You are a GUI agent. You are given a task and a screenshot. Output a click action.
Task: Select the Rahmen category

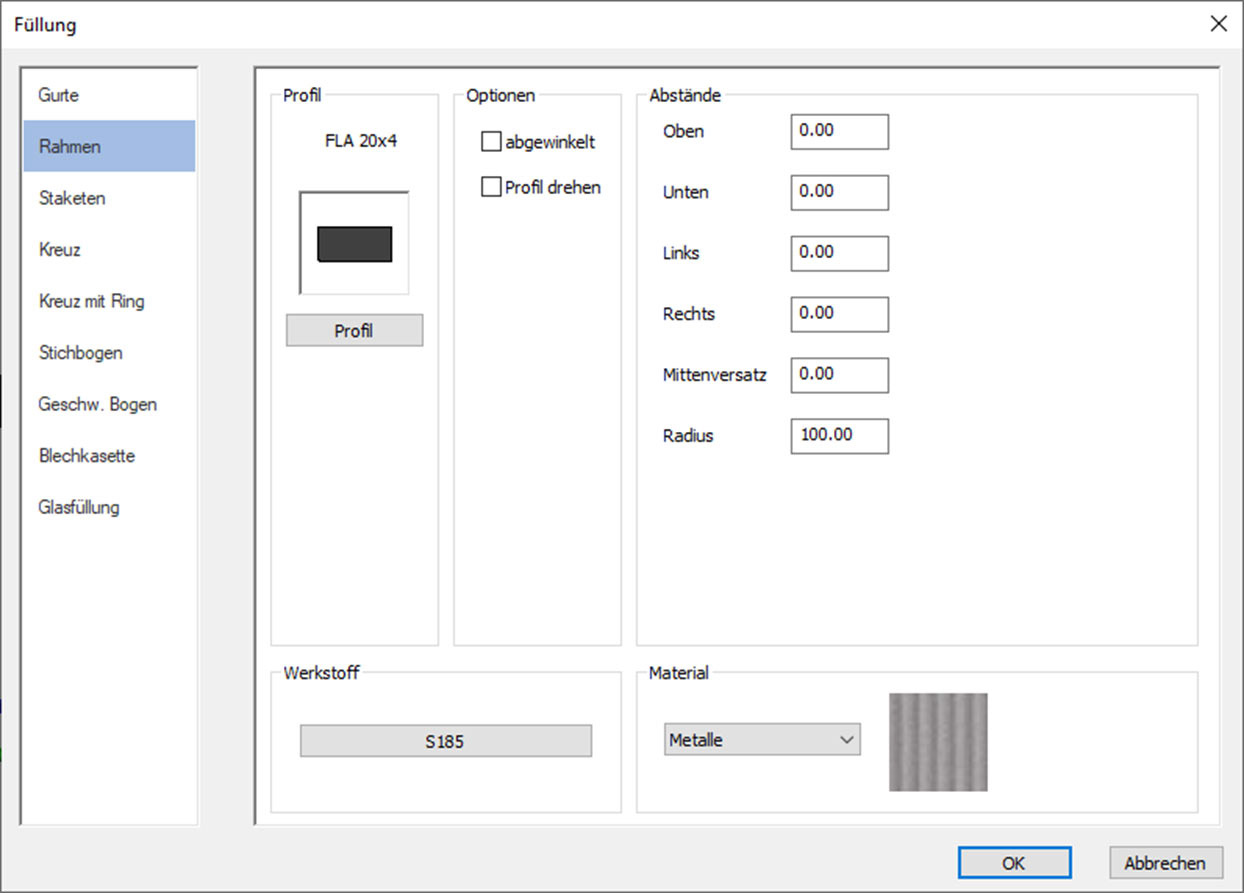click(x=109, y=146)
